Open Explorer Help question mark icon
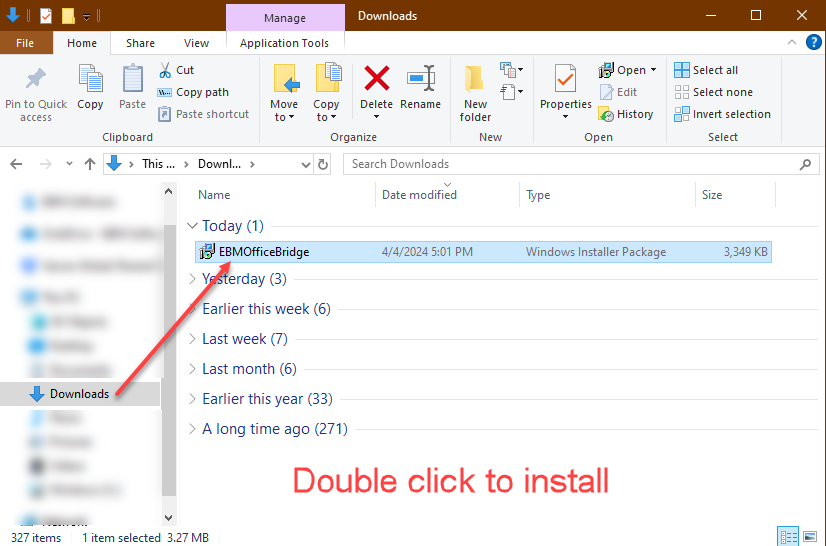Viewport: 826px width, 546px height. (x=813, y=42)
